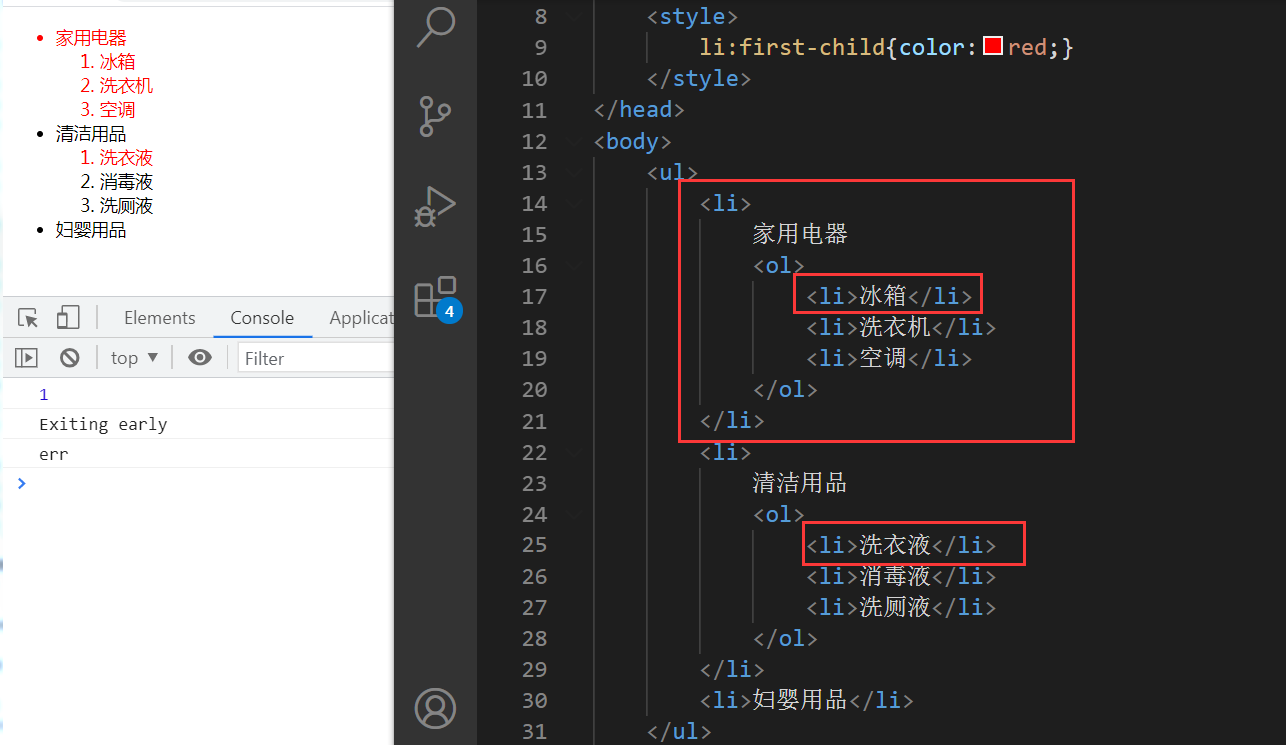The width and height of the screenshot is (1286, 745).
Task: Fold the ol block on line 16
Action: click(x=574, y=265)
